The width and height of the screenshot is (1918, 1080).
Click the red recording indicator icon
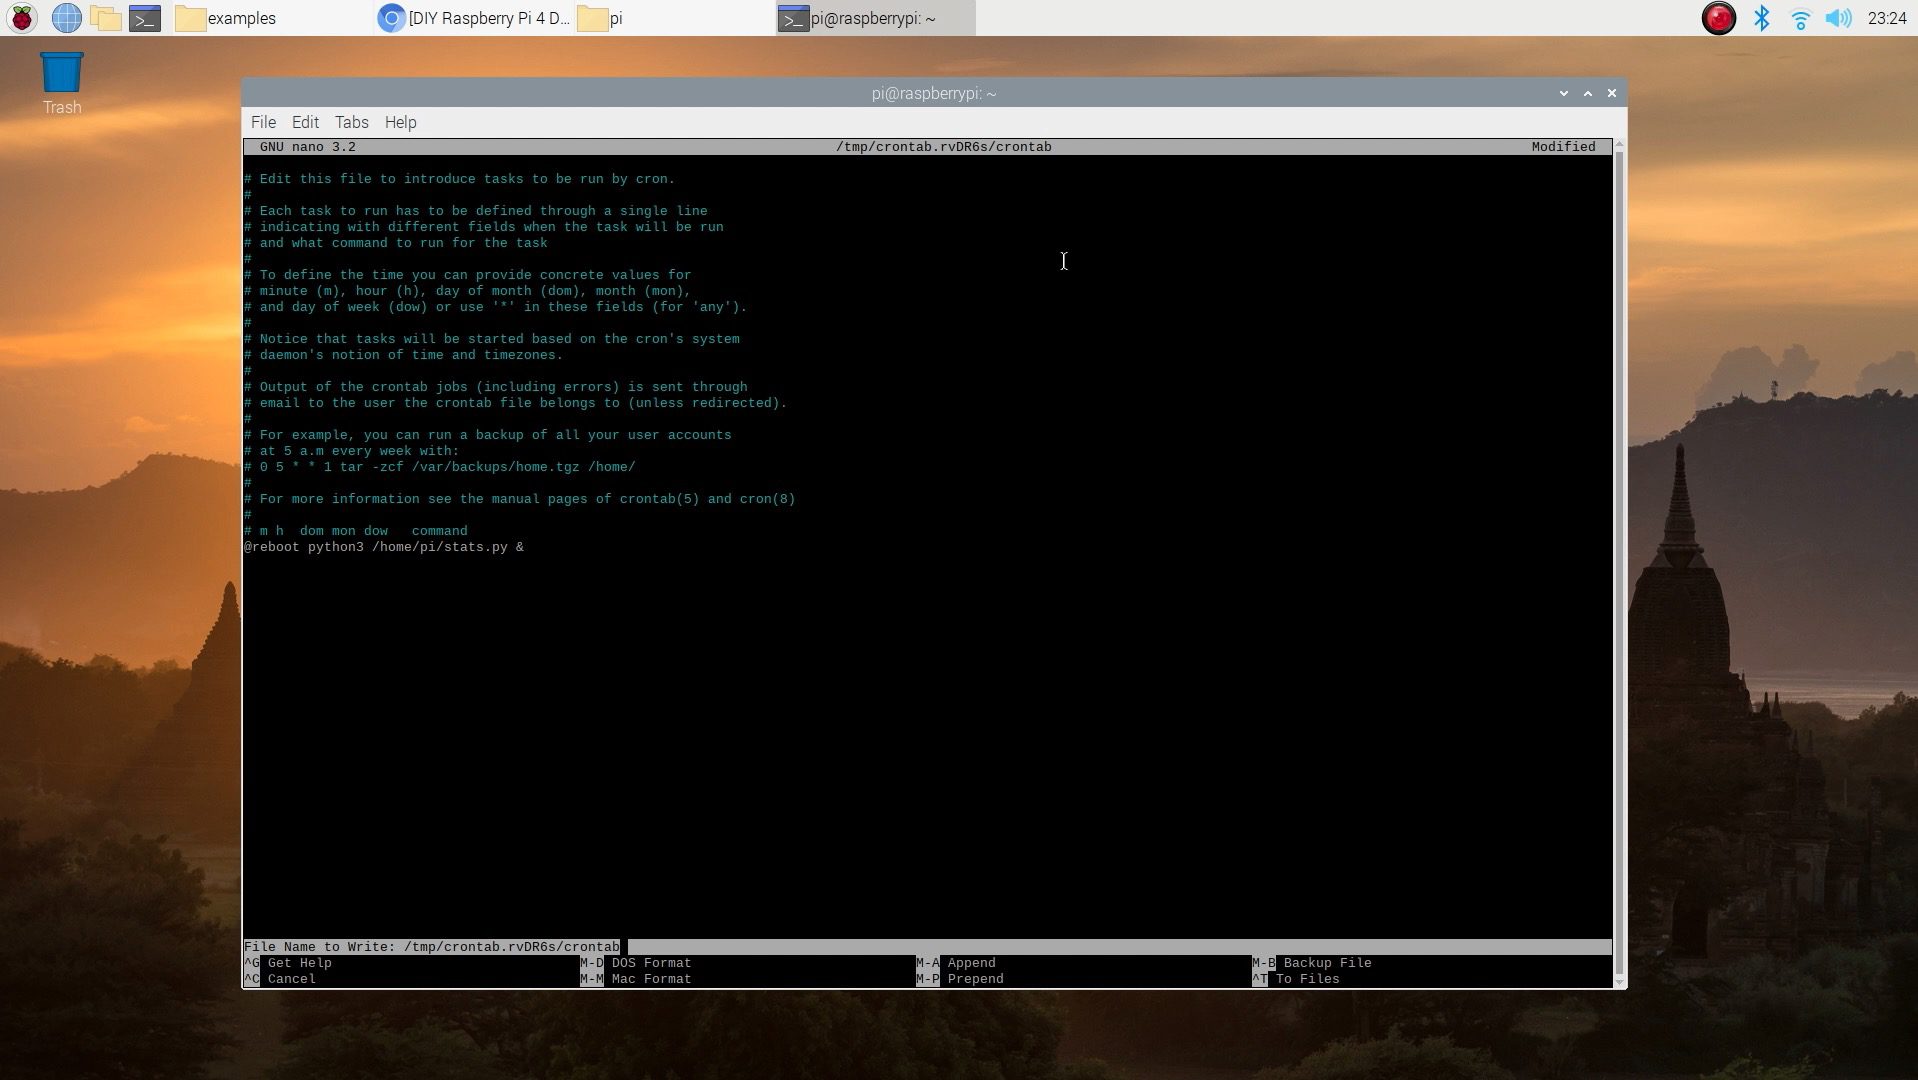(x=1718, y=18)
